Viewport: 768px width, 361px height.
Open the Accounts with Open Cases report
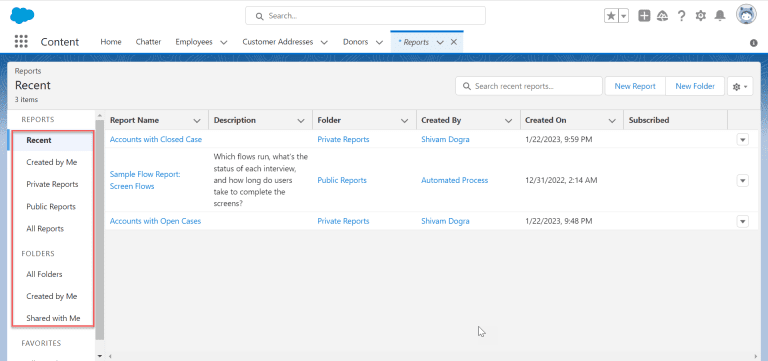pos(155,221)
